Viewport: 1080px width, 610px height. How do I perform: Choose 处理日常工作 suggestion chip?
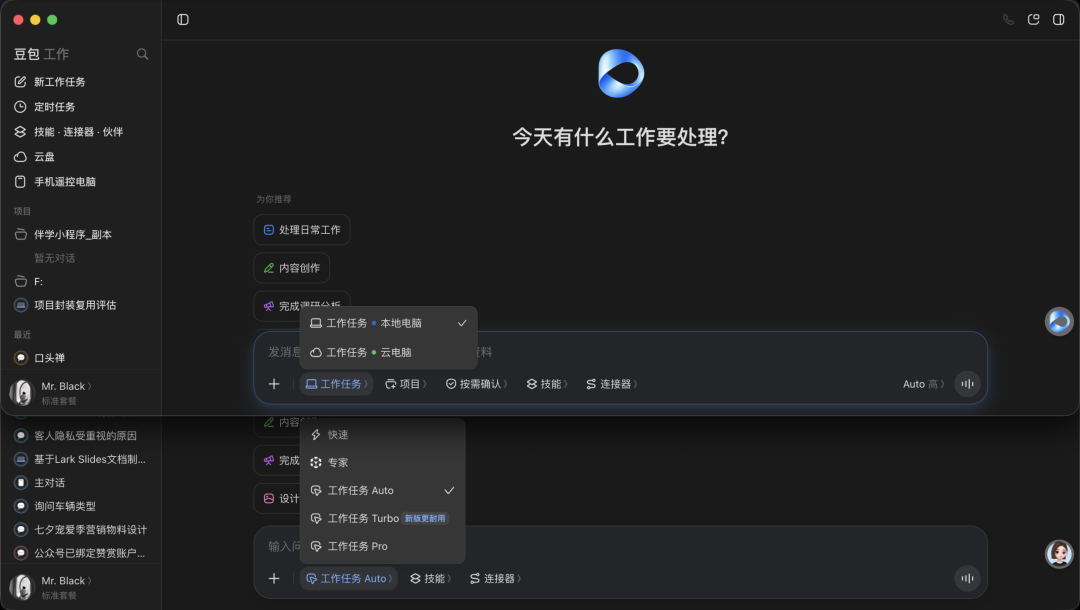(302, 230)
